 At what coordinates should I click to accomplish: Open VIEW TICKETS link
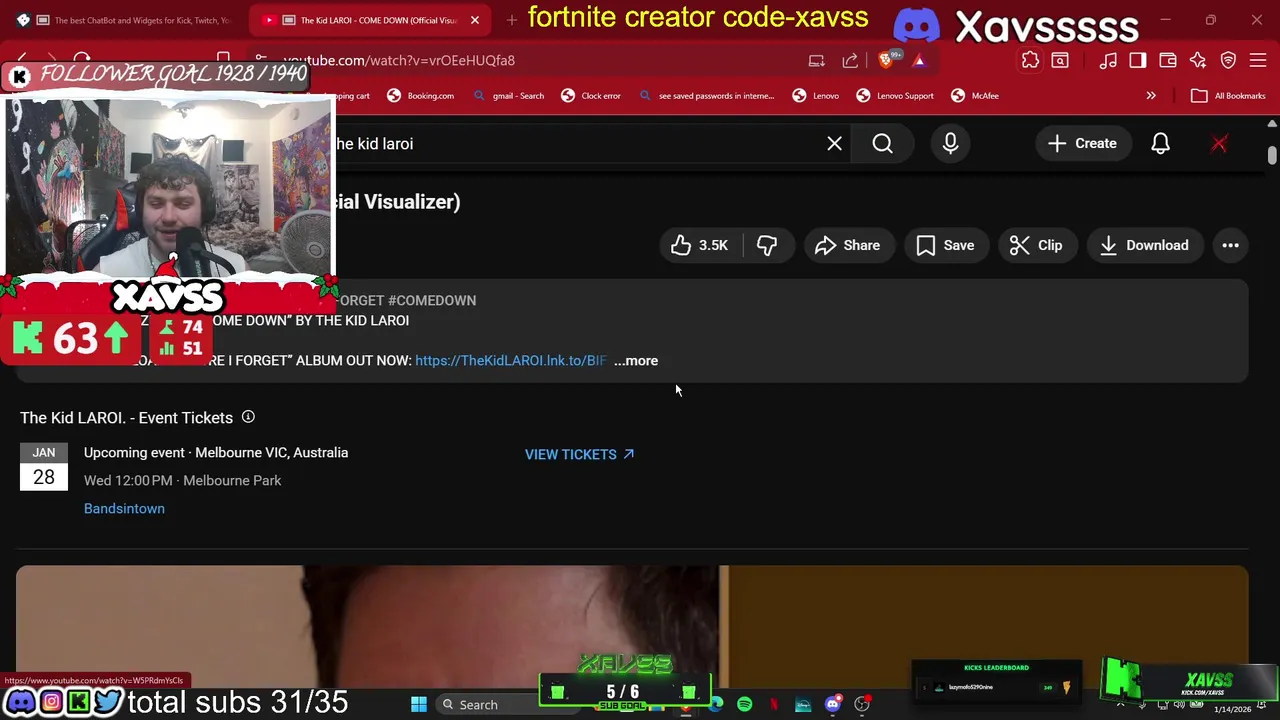tap(579, 454)
